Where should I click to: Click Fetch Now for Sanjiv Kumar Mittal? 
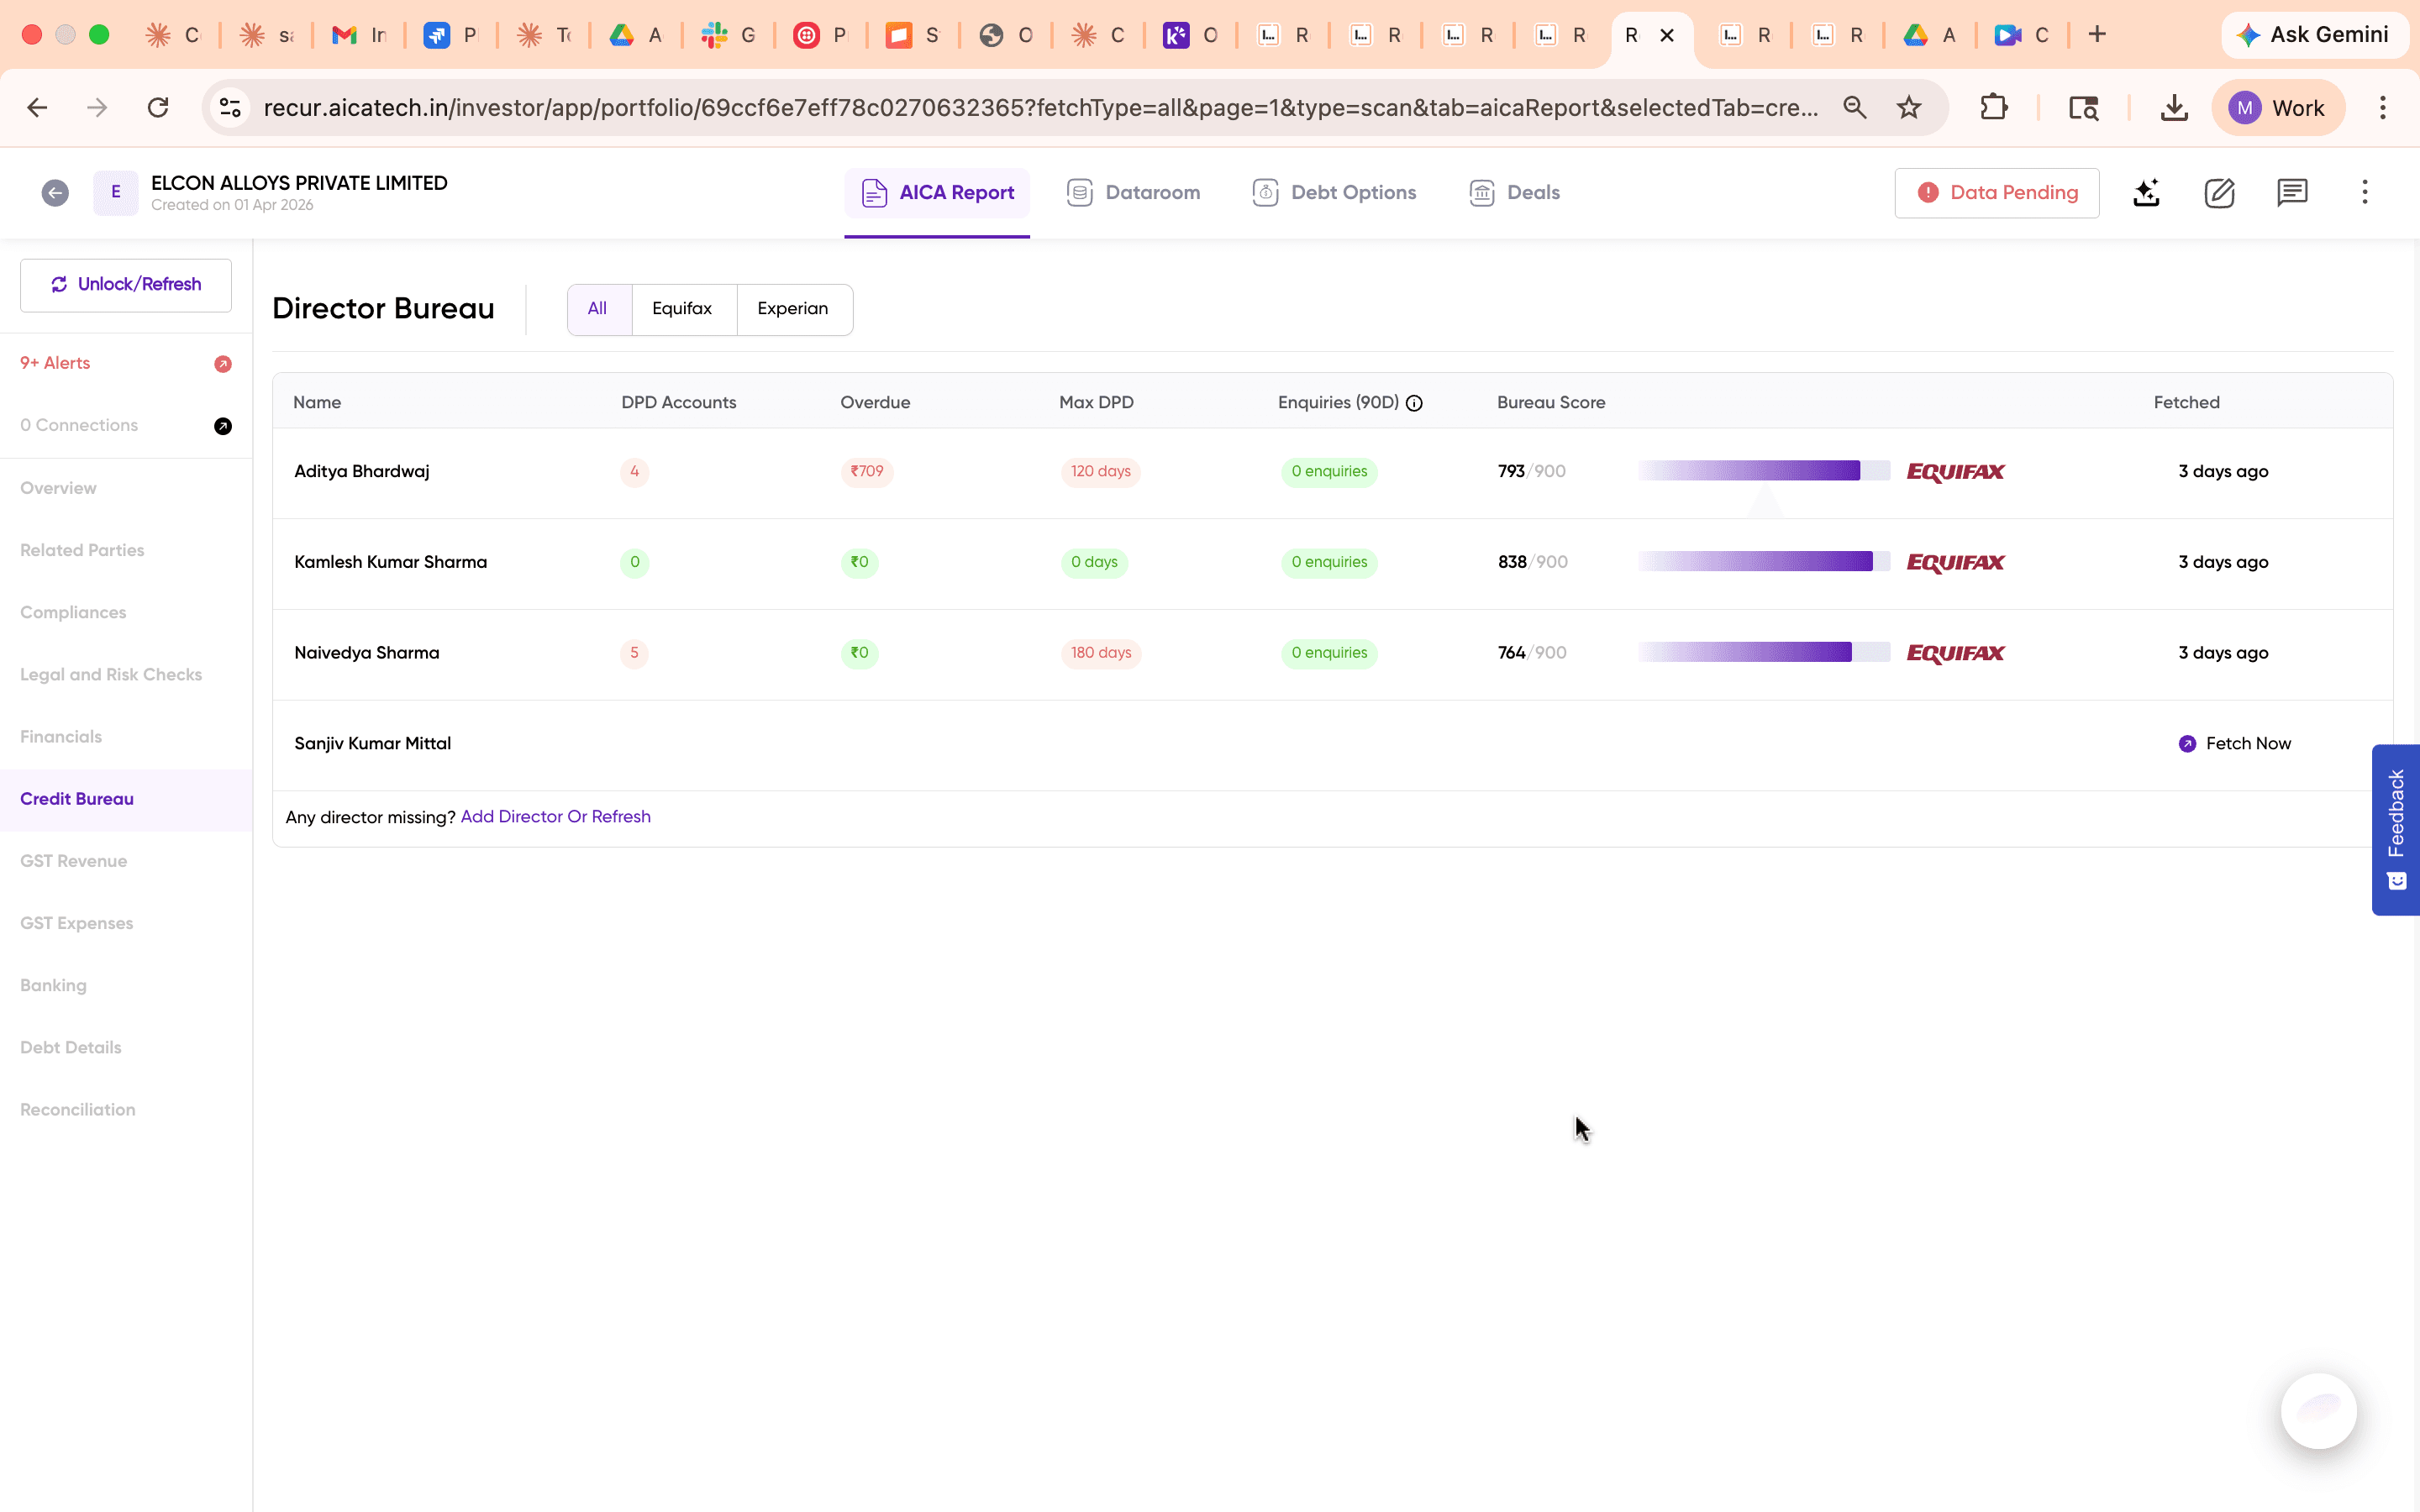[2235, 743]
